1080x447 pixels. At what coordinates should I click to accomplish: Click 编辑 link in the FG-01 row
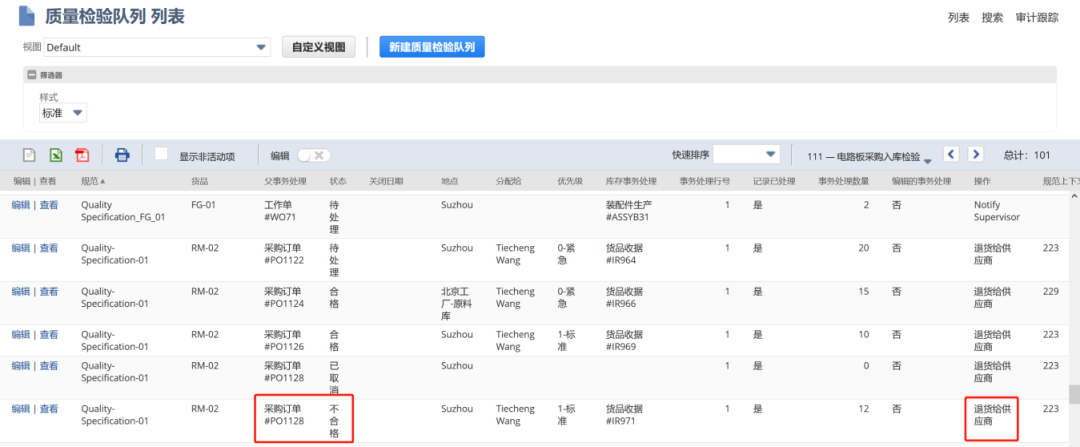click(x=21, y=205)
